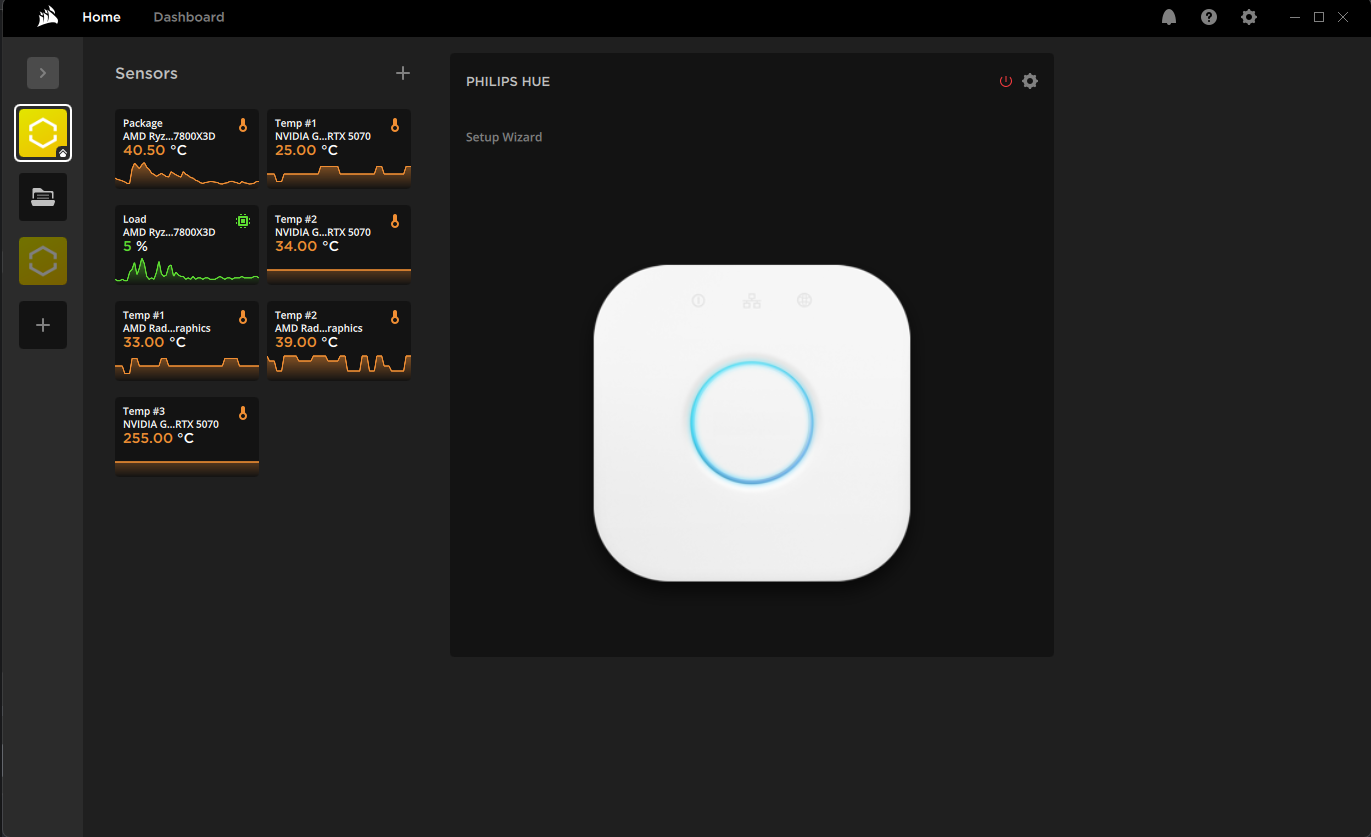
Task: Push the glowing blue link button on bridge
Action: (752, 422)
